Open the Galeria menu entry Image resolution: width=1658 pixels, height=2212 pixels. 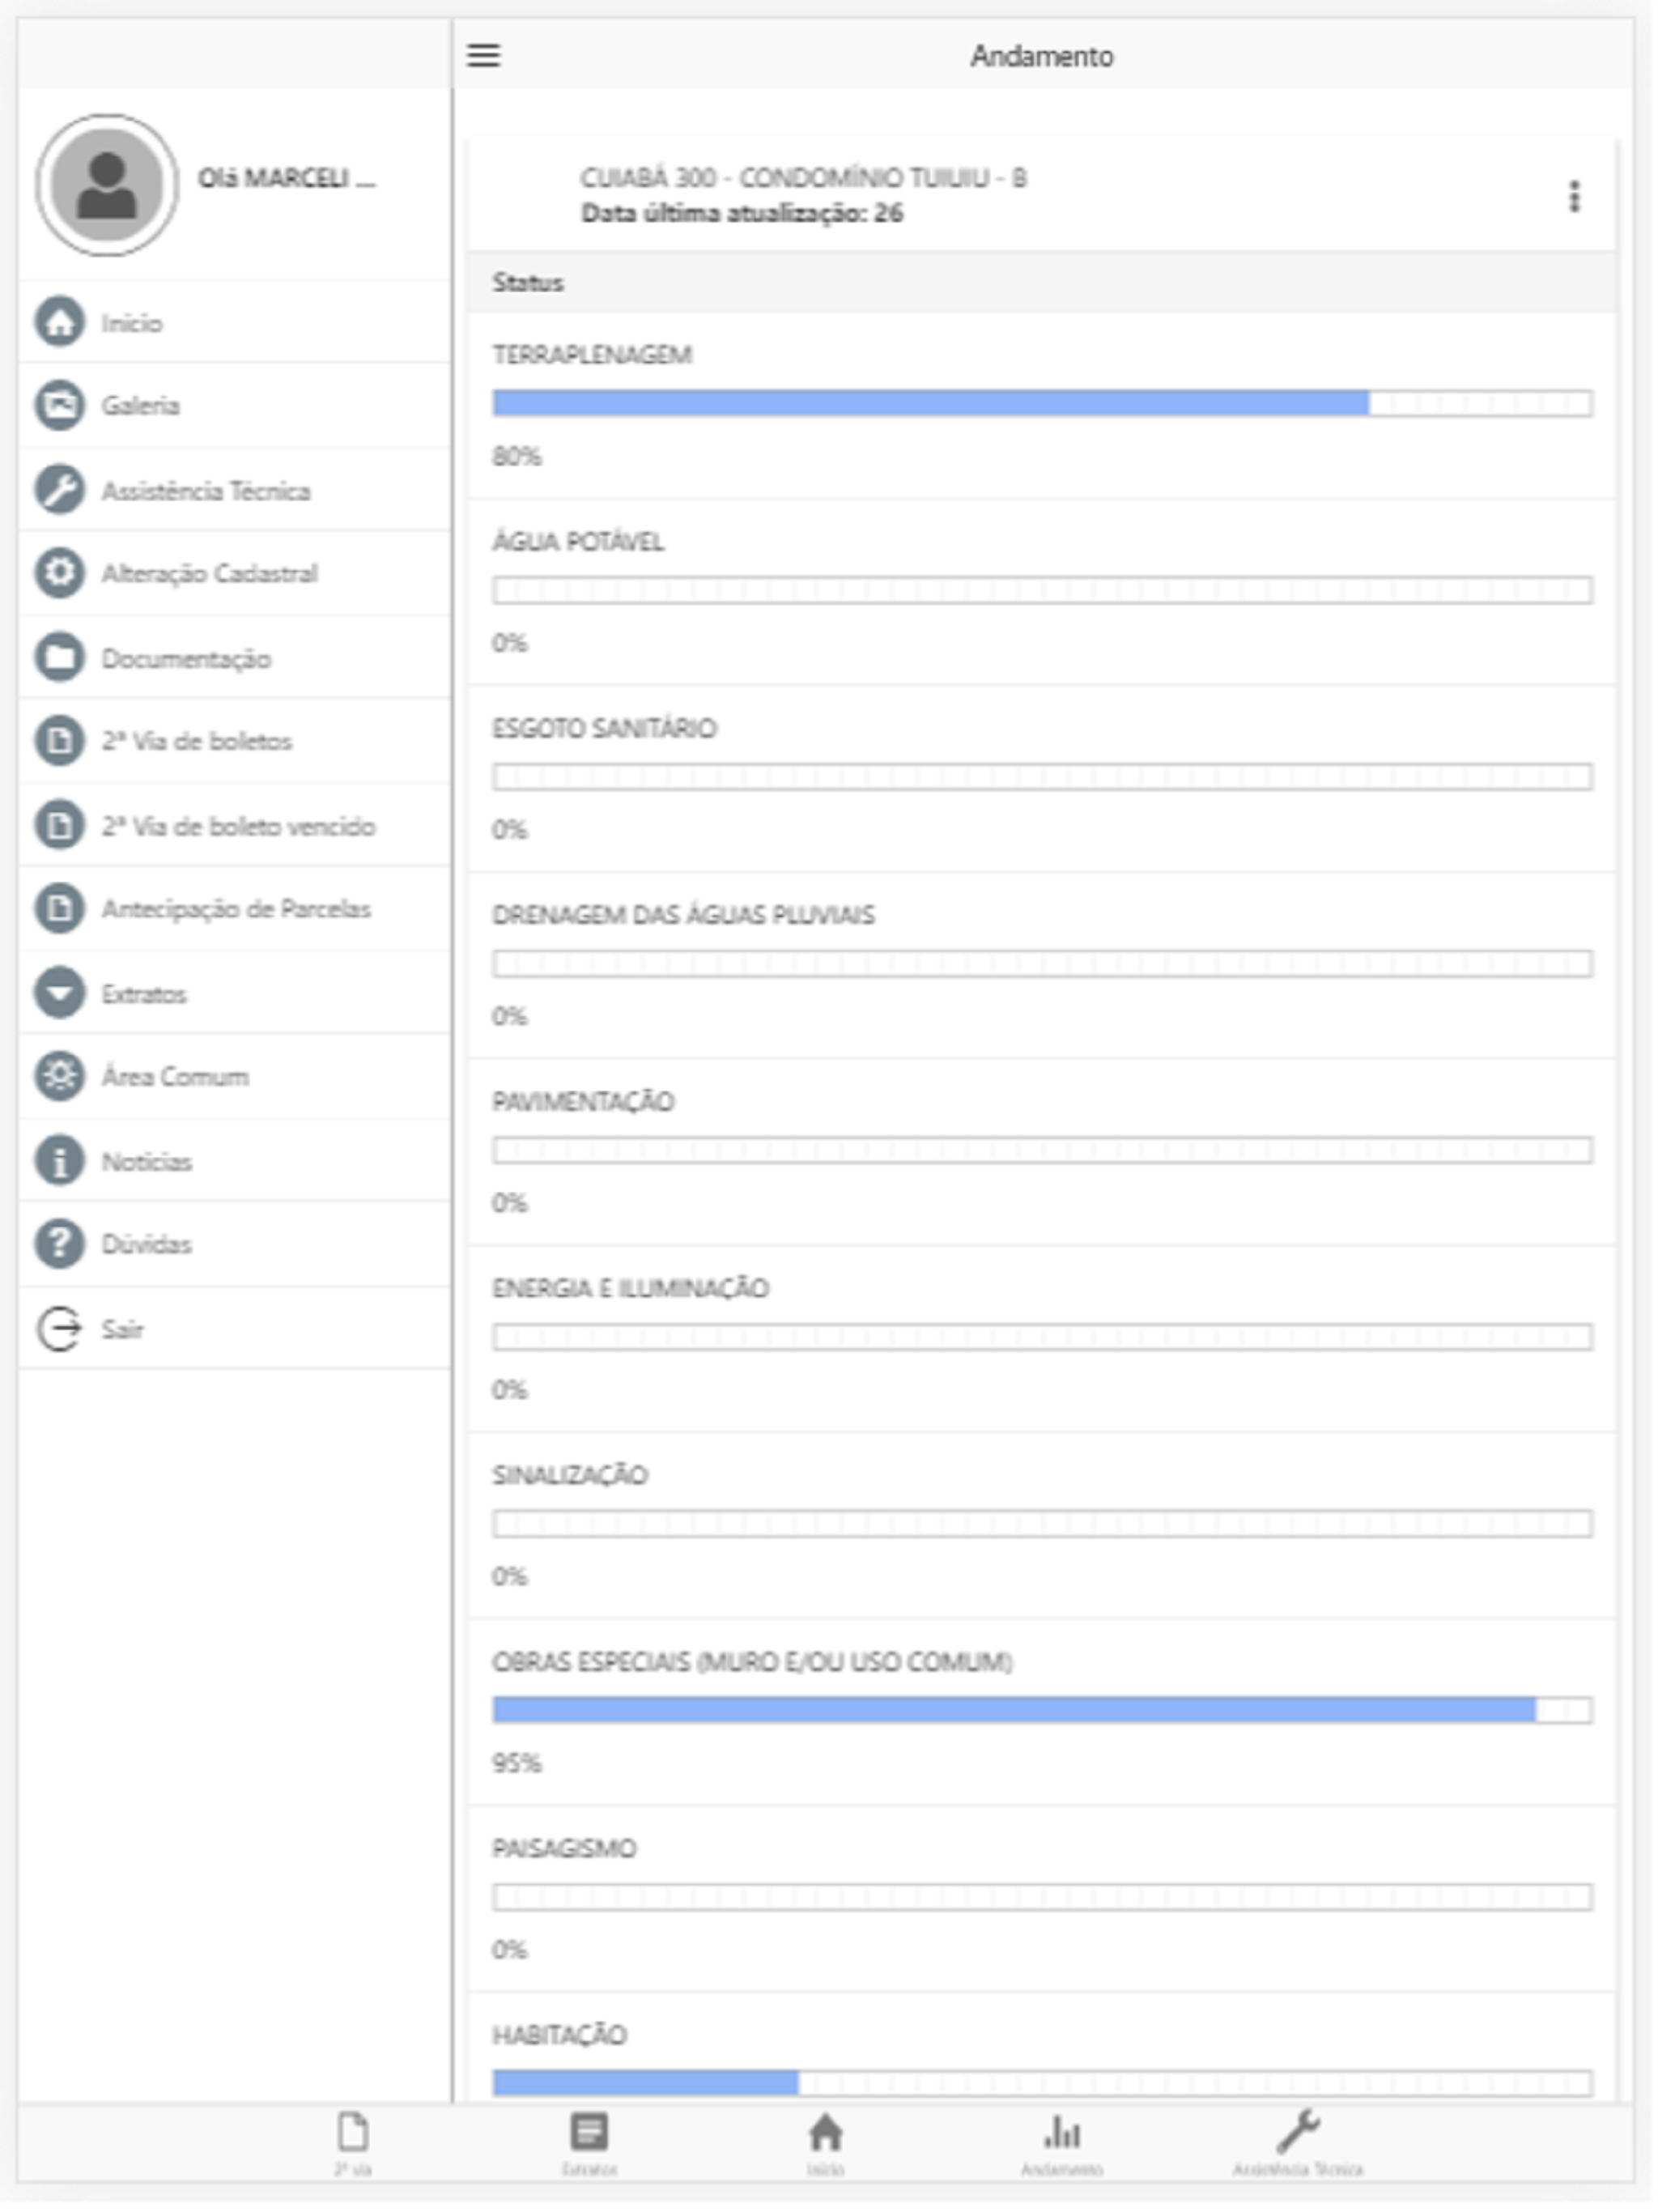(235, 405)
